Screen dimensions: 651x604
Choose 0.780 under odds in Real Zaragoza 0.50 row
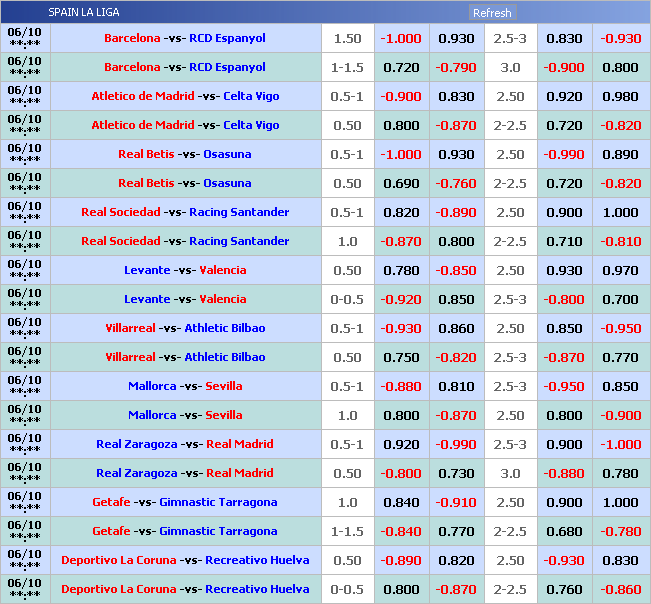point(620,473)
